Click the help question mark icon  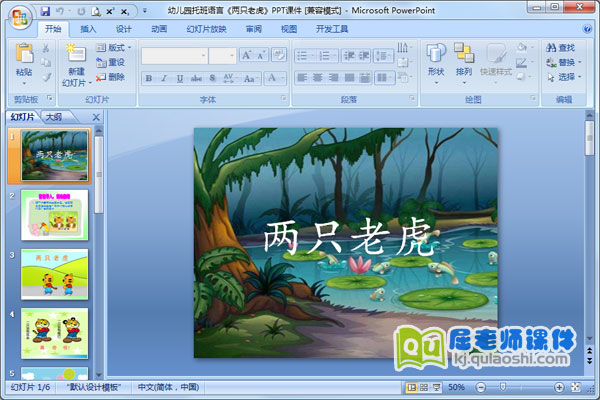point(587,29)
